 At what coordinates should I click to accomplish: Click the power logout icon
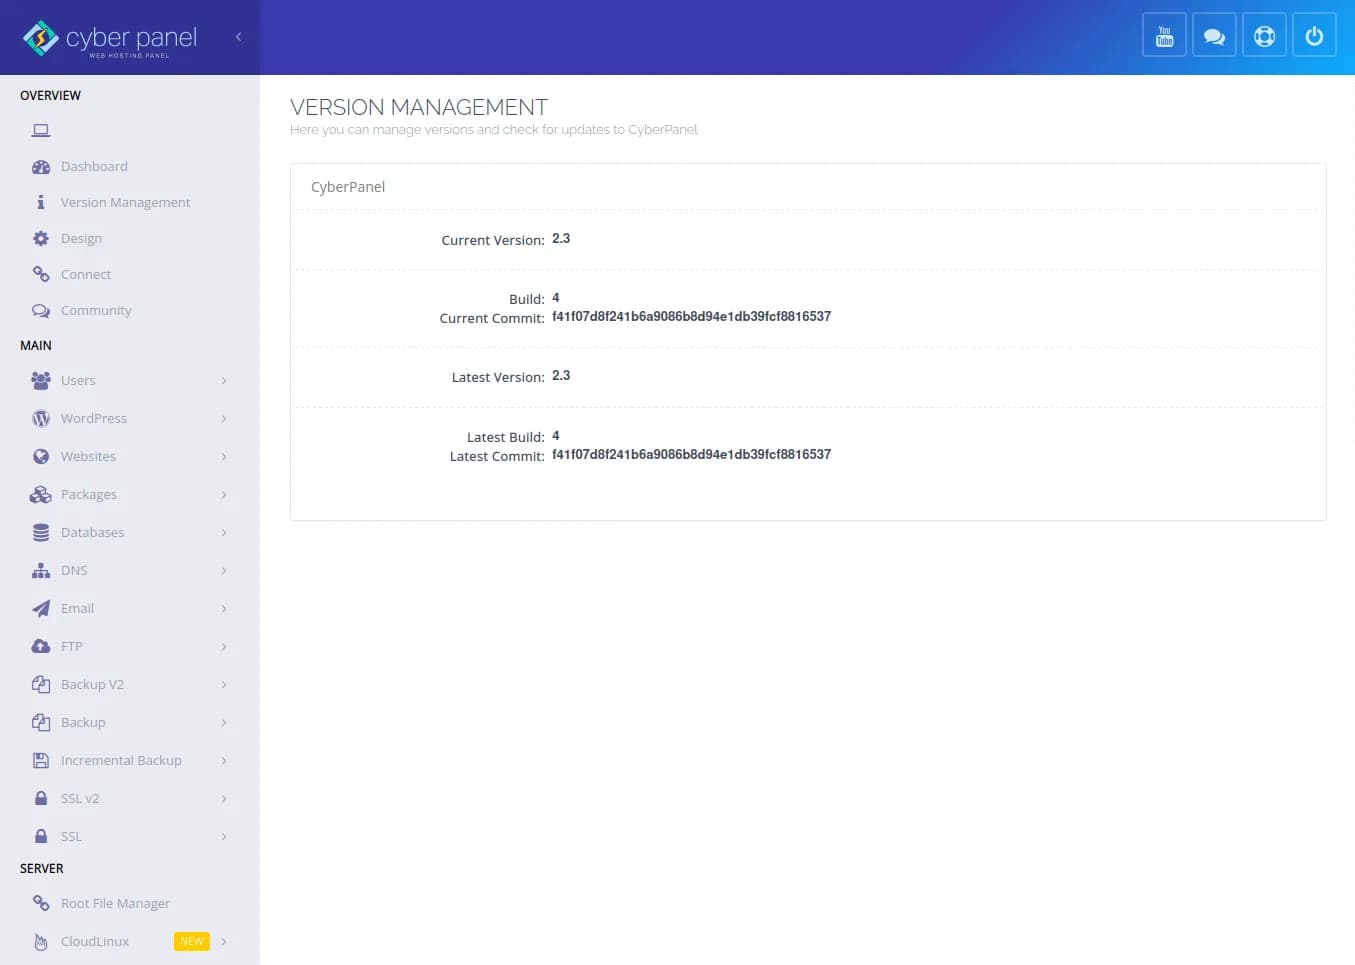1314,36
